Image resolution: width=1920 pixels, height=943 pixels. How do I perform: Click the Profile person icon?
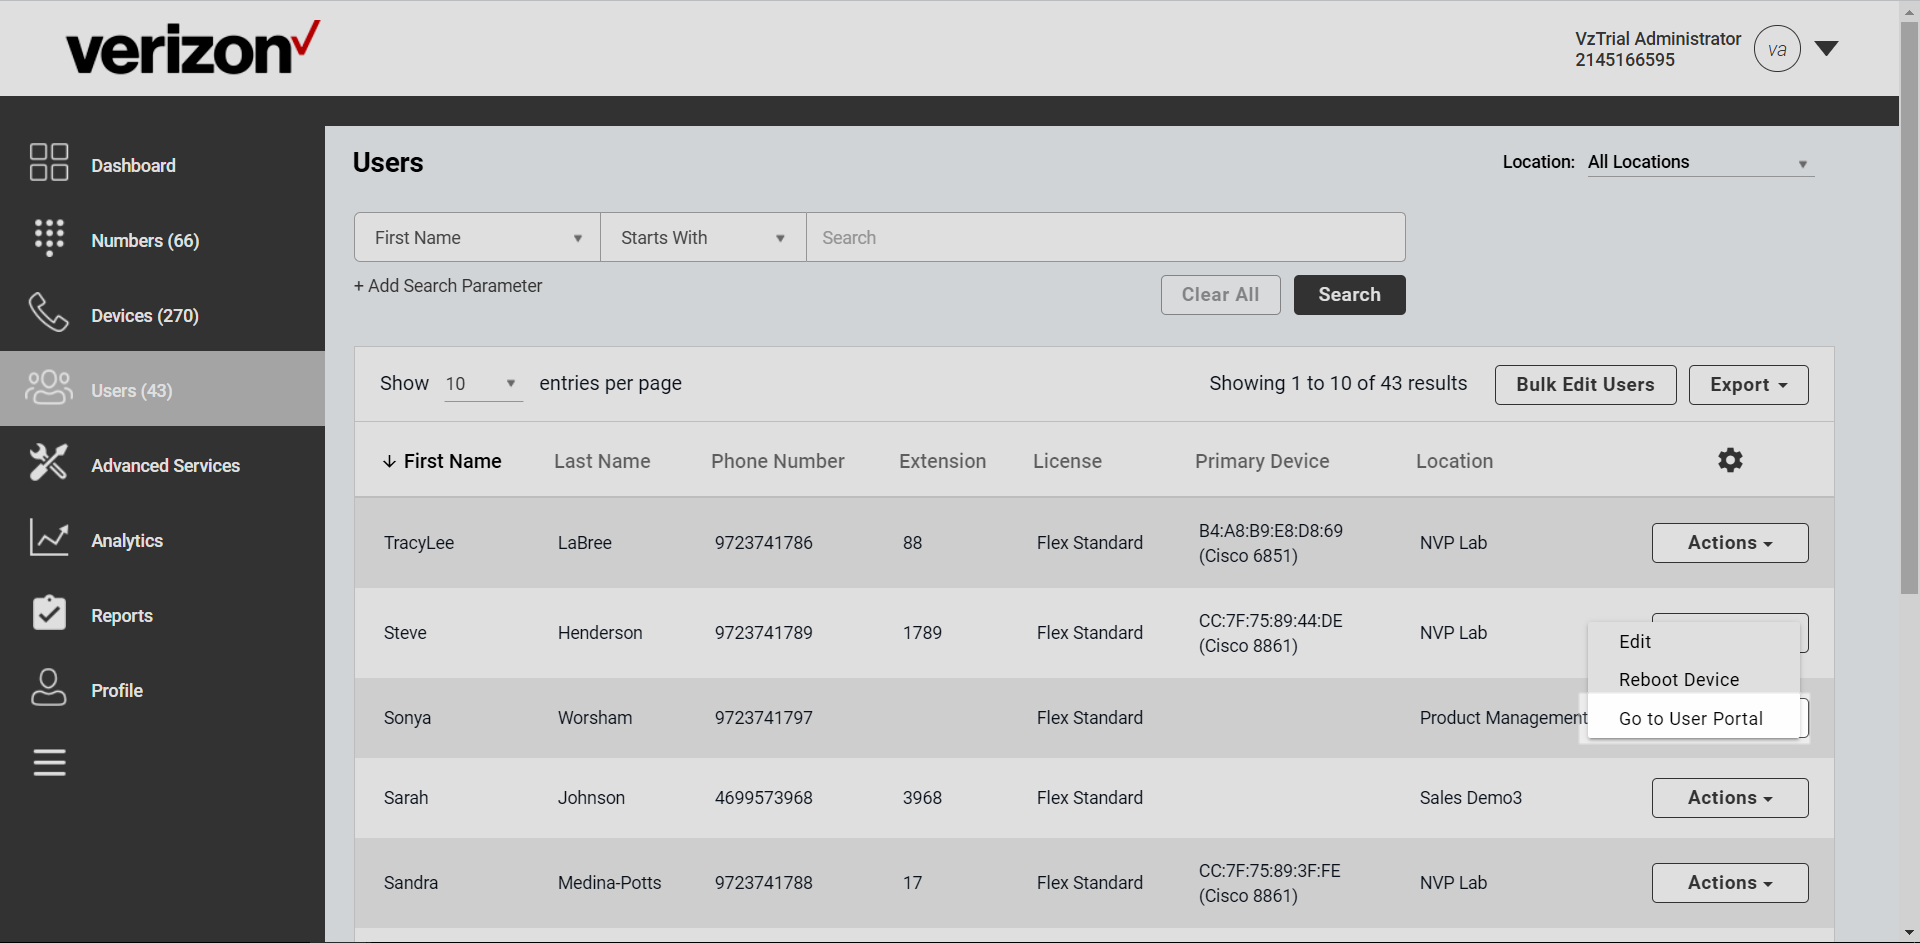click(x=49, y=688)
